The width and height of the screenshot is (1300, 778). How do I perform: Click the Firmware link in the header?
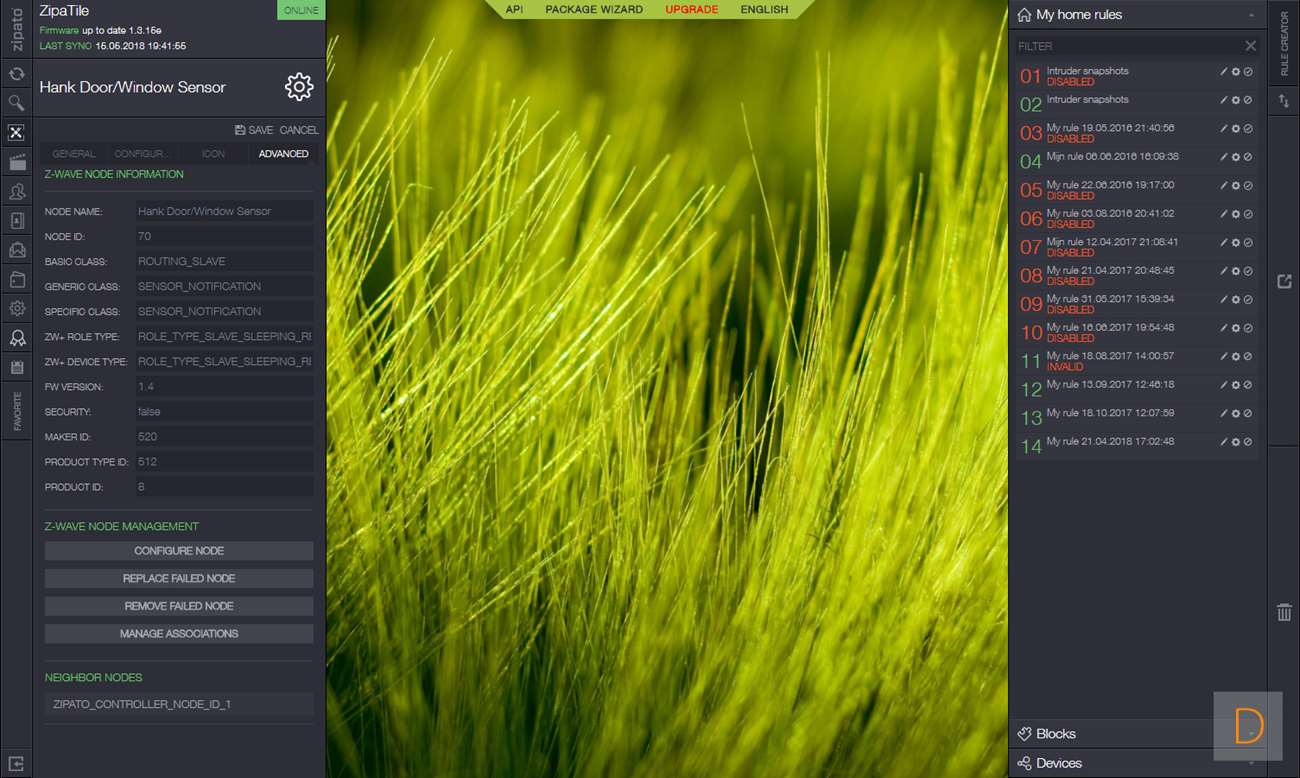coord(59,31)
